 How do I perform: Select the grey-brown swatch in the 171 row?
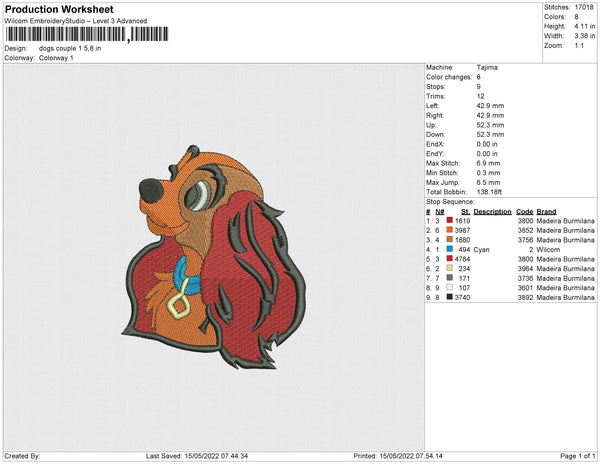[450, 278]
